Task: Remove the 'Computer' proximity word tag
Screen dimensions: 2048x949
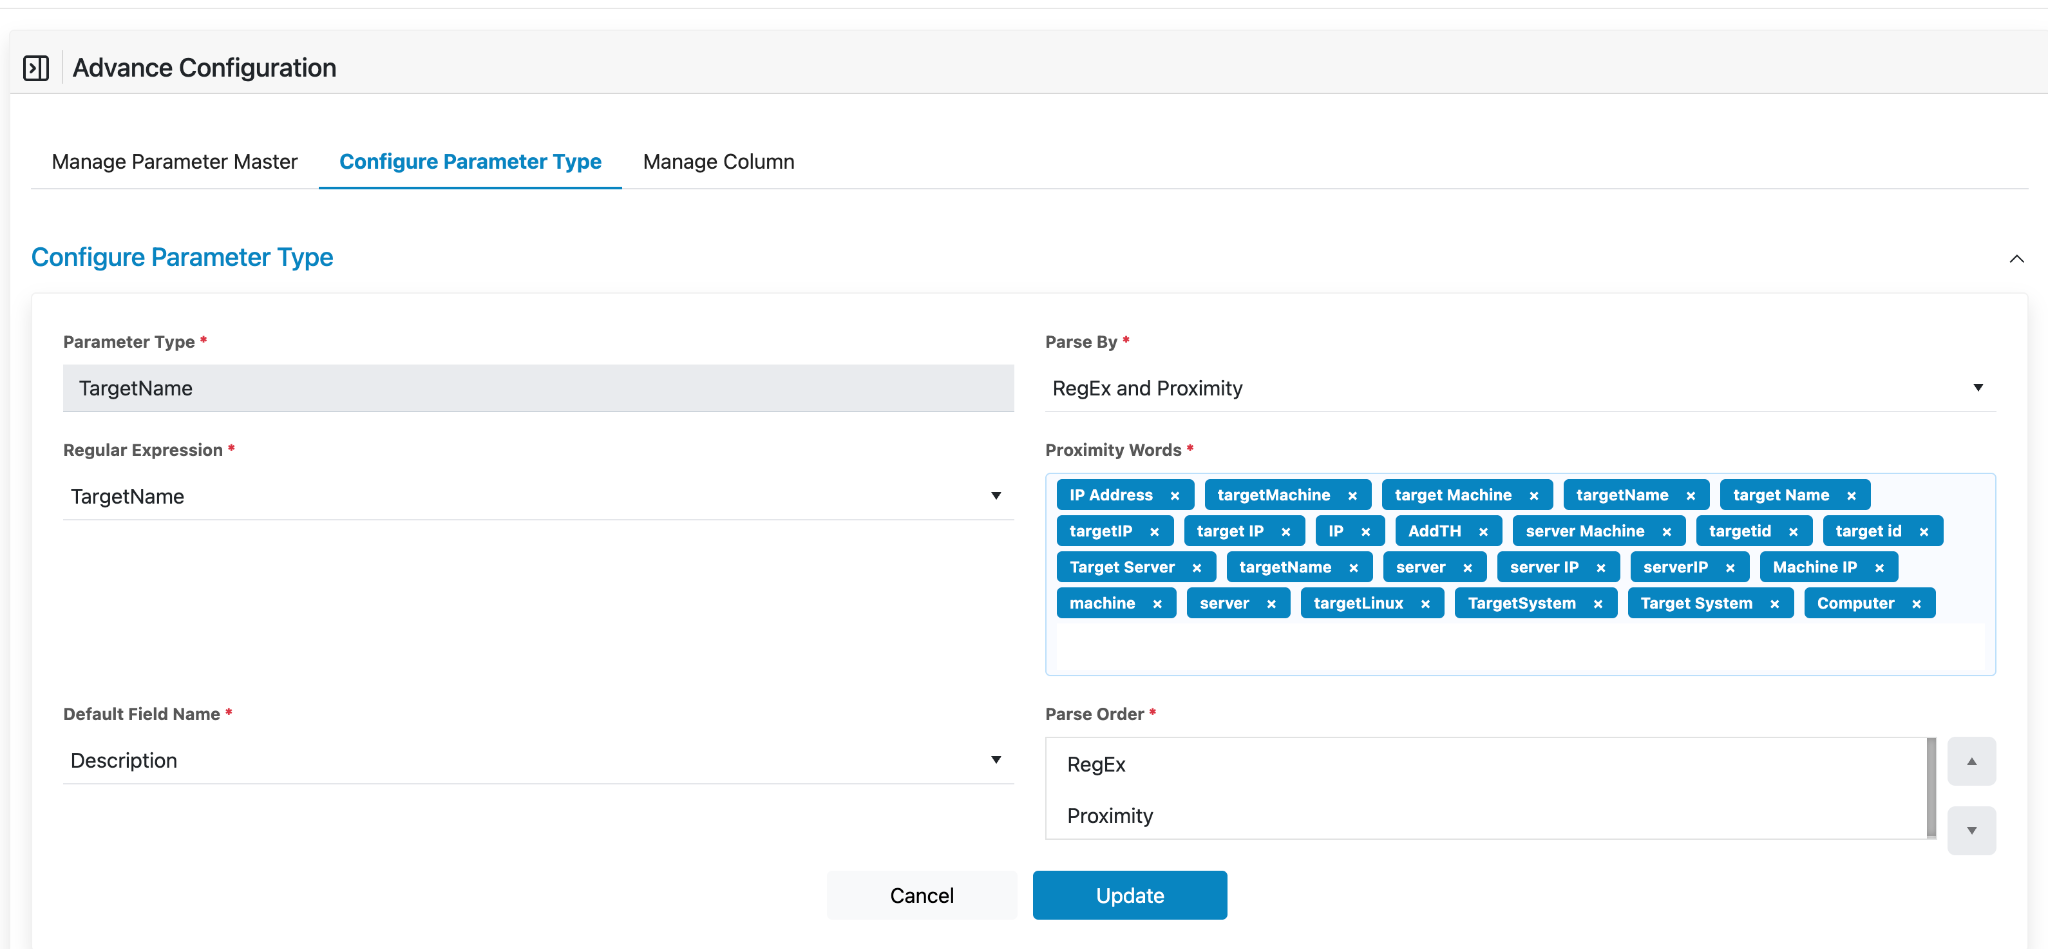Action: 1916,604
